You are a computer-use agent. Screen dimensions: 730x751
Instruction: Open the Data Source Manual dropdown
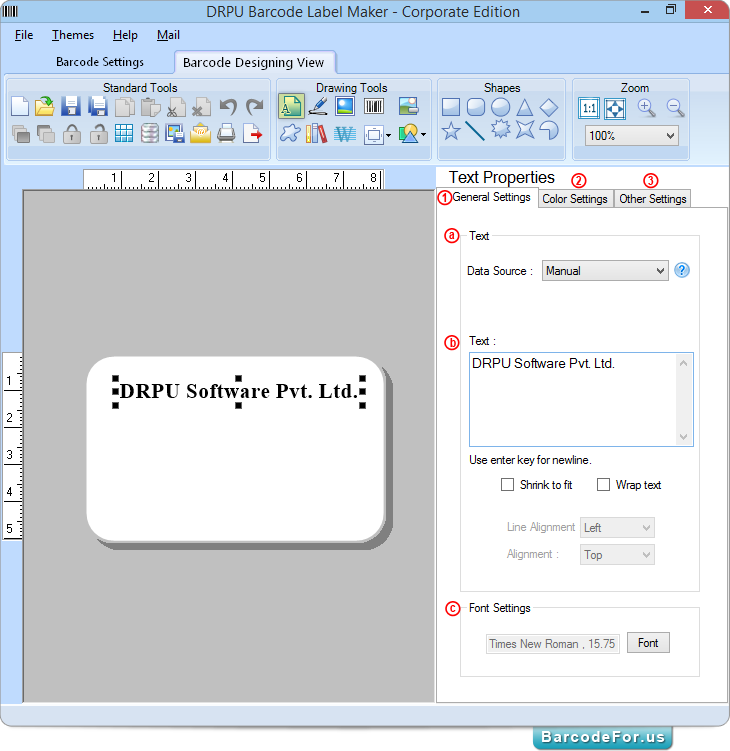tap(605, 271)
